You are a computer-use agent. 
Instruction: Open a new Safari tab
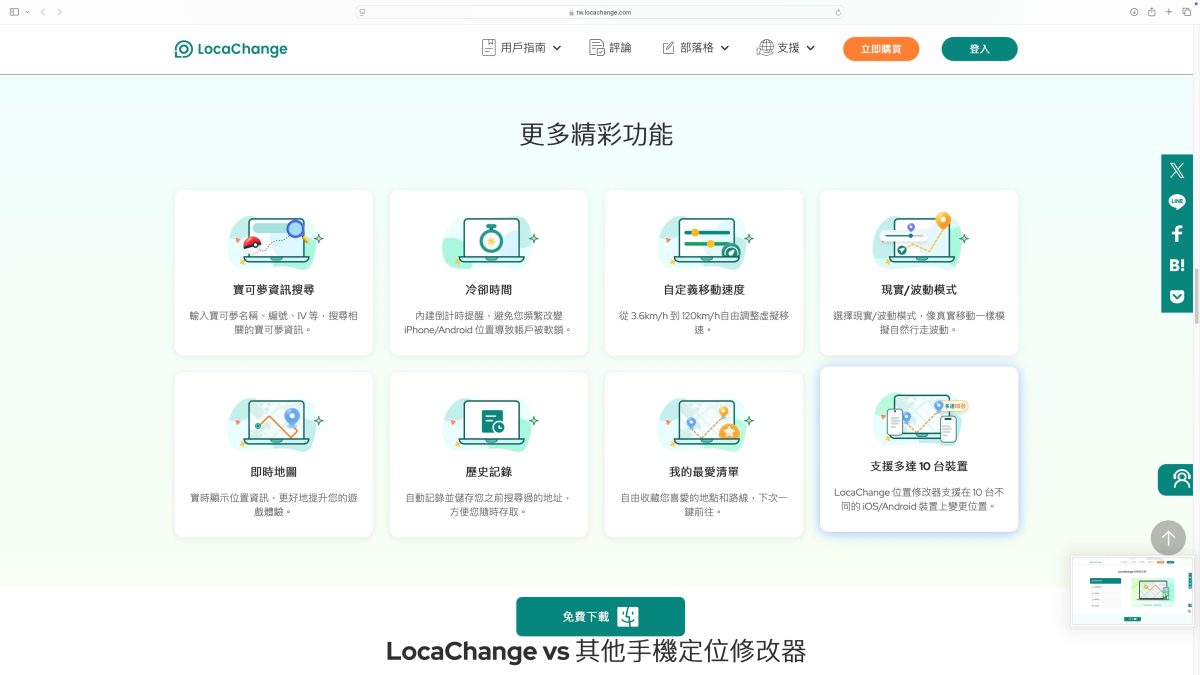pyautogui.click(x=1169, y=12)
